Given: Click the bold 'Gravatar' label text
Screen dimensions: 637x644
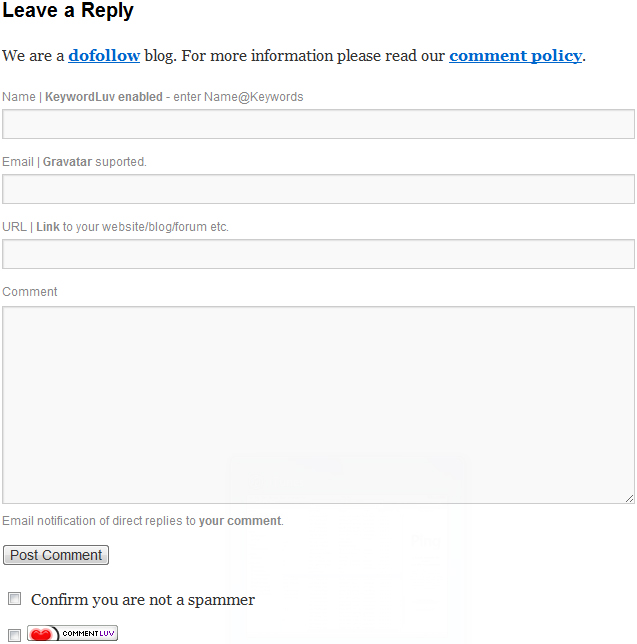Looking at the screenshot, I should click(x=67, y=162).
